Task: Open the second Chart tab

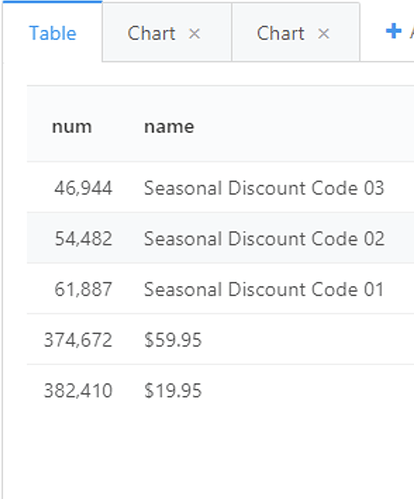Action: point(280,33)
